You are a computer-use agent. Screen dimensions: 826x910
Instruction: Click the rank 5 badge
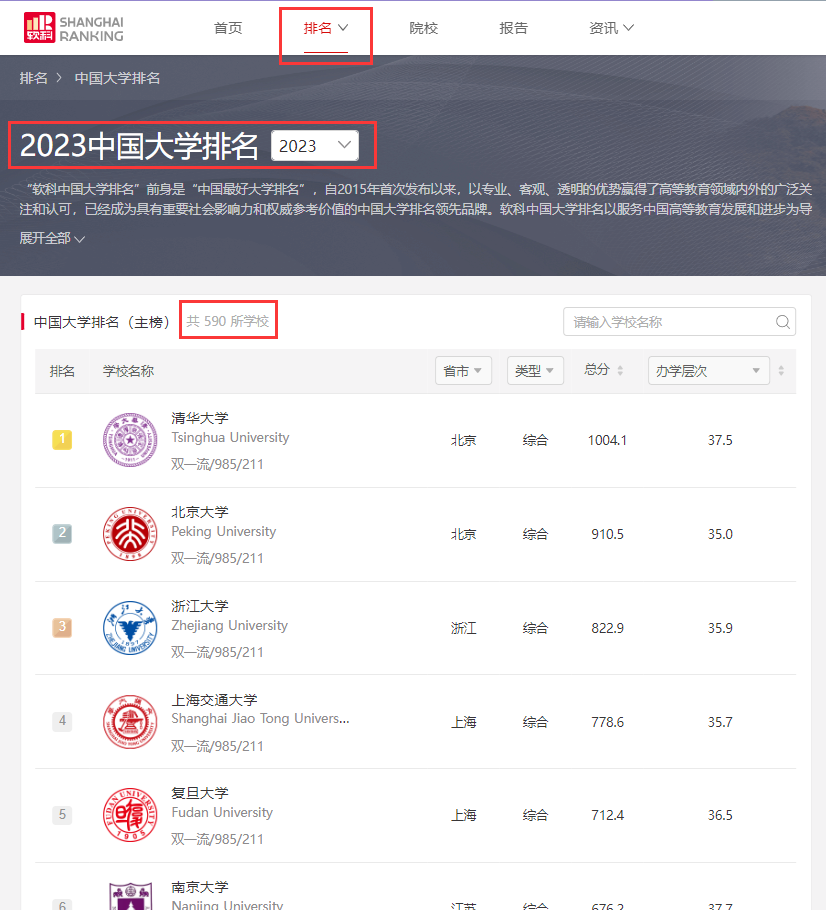pyautogui.click(x=62, y=814)
